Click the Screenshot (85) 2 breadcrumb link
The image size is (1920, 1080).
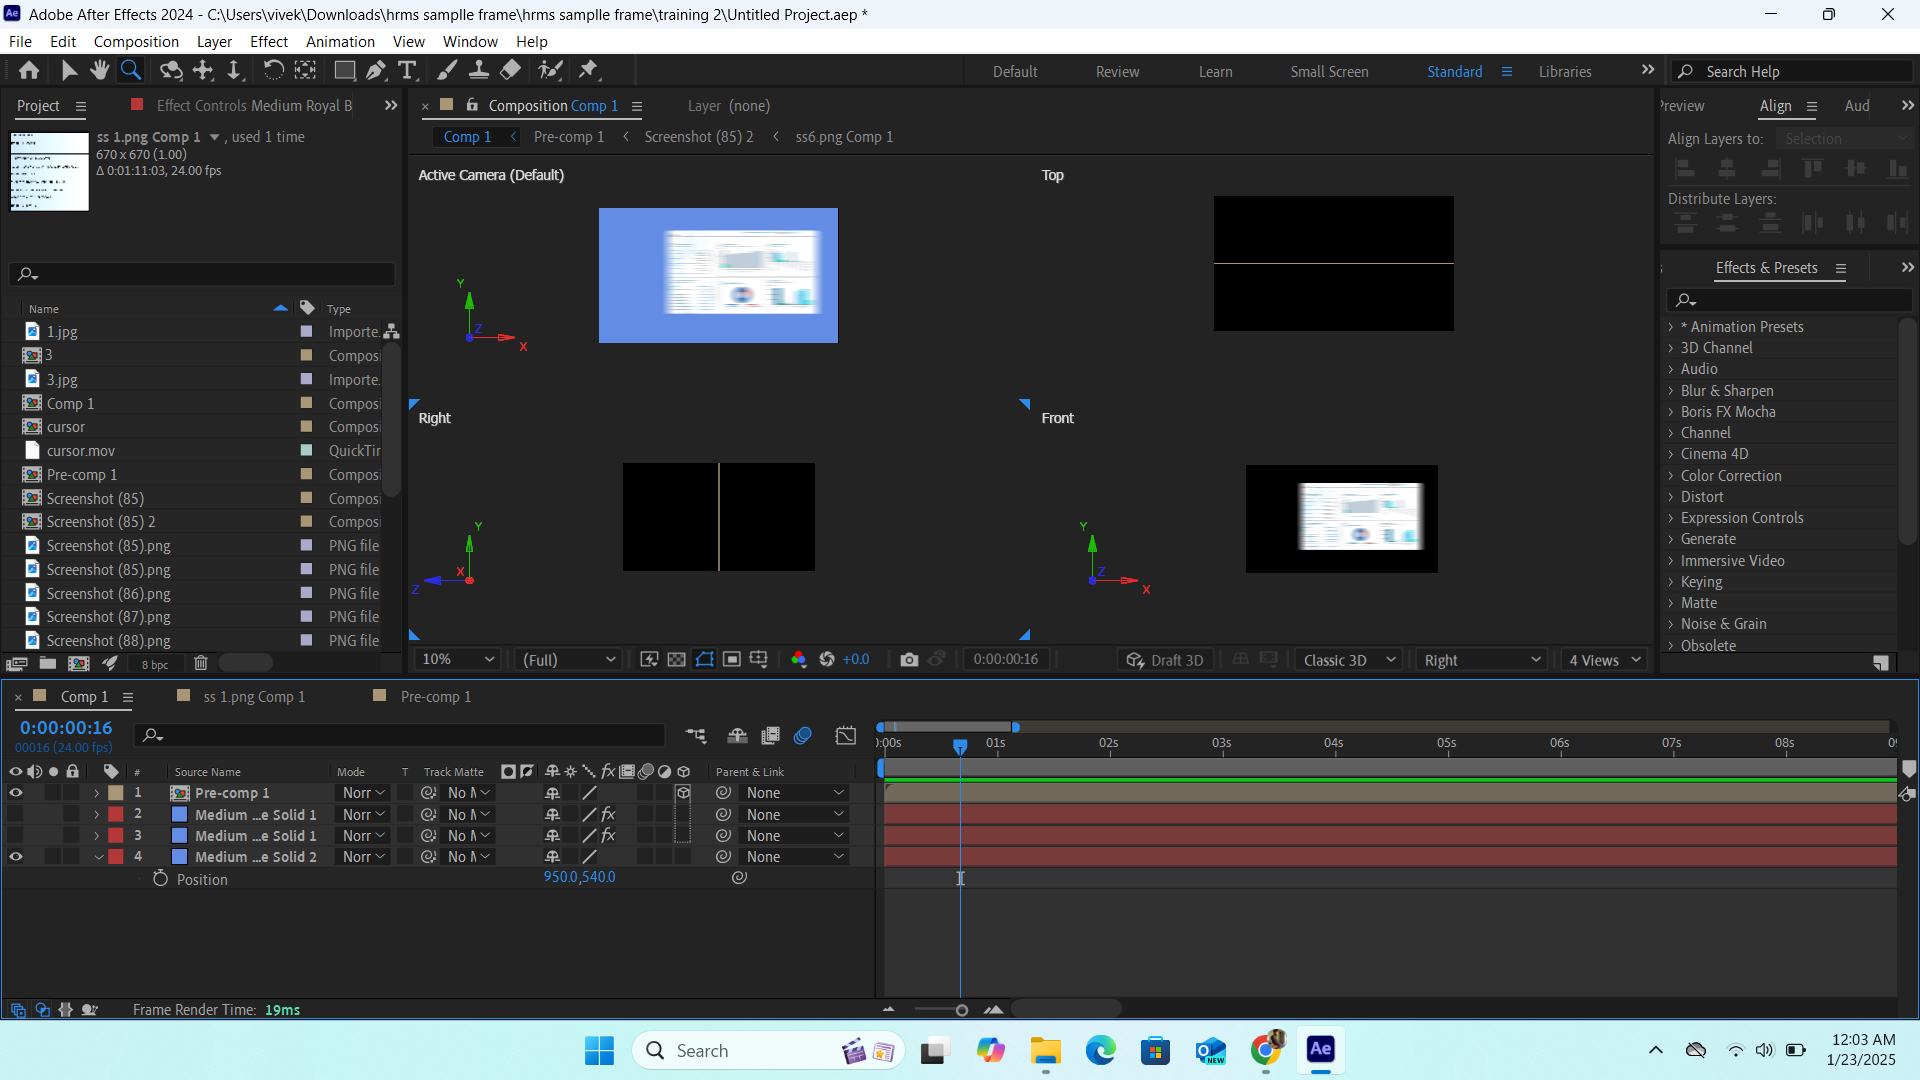699,136
